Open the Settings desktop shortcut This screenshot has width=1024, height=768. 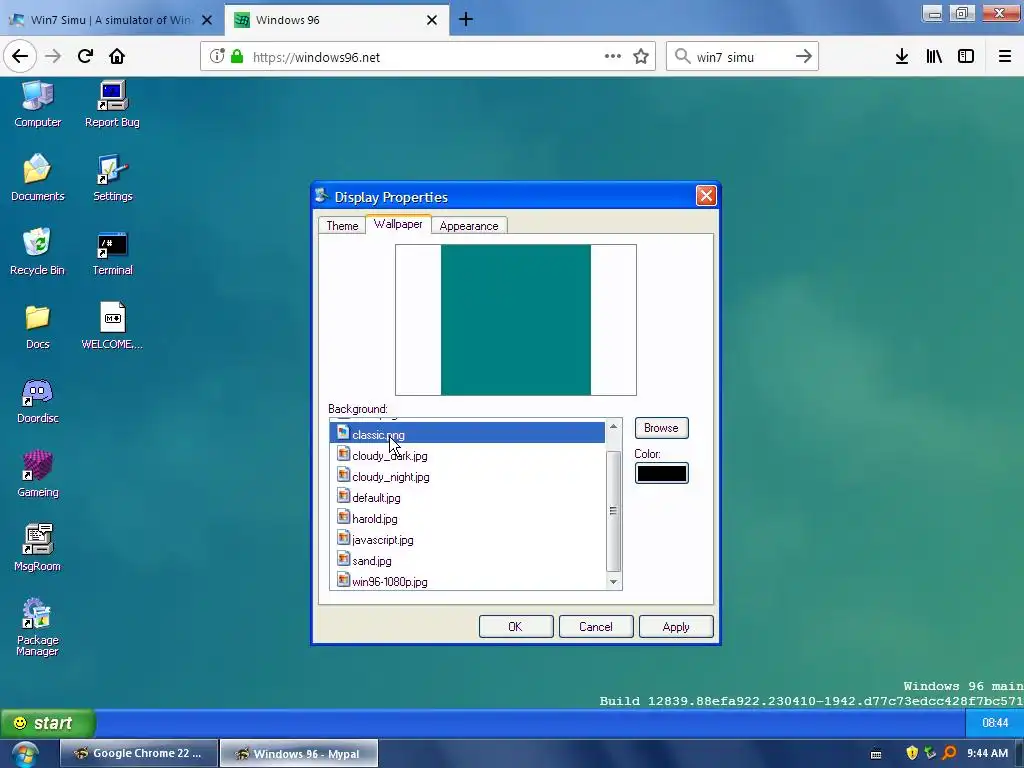tap(112, 178)
